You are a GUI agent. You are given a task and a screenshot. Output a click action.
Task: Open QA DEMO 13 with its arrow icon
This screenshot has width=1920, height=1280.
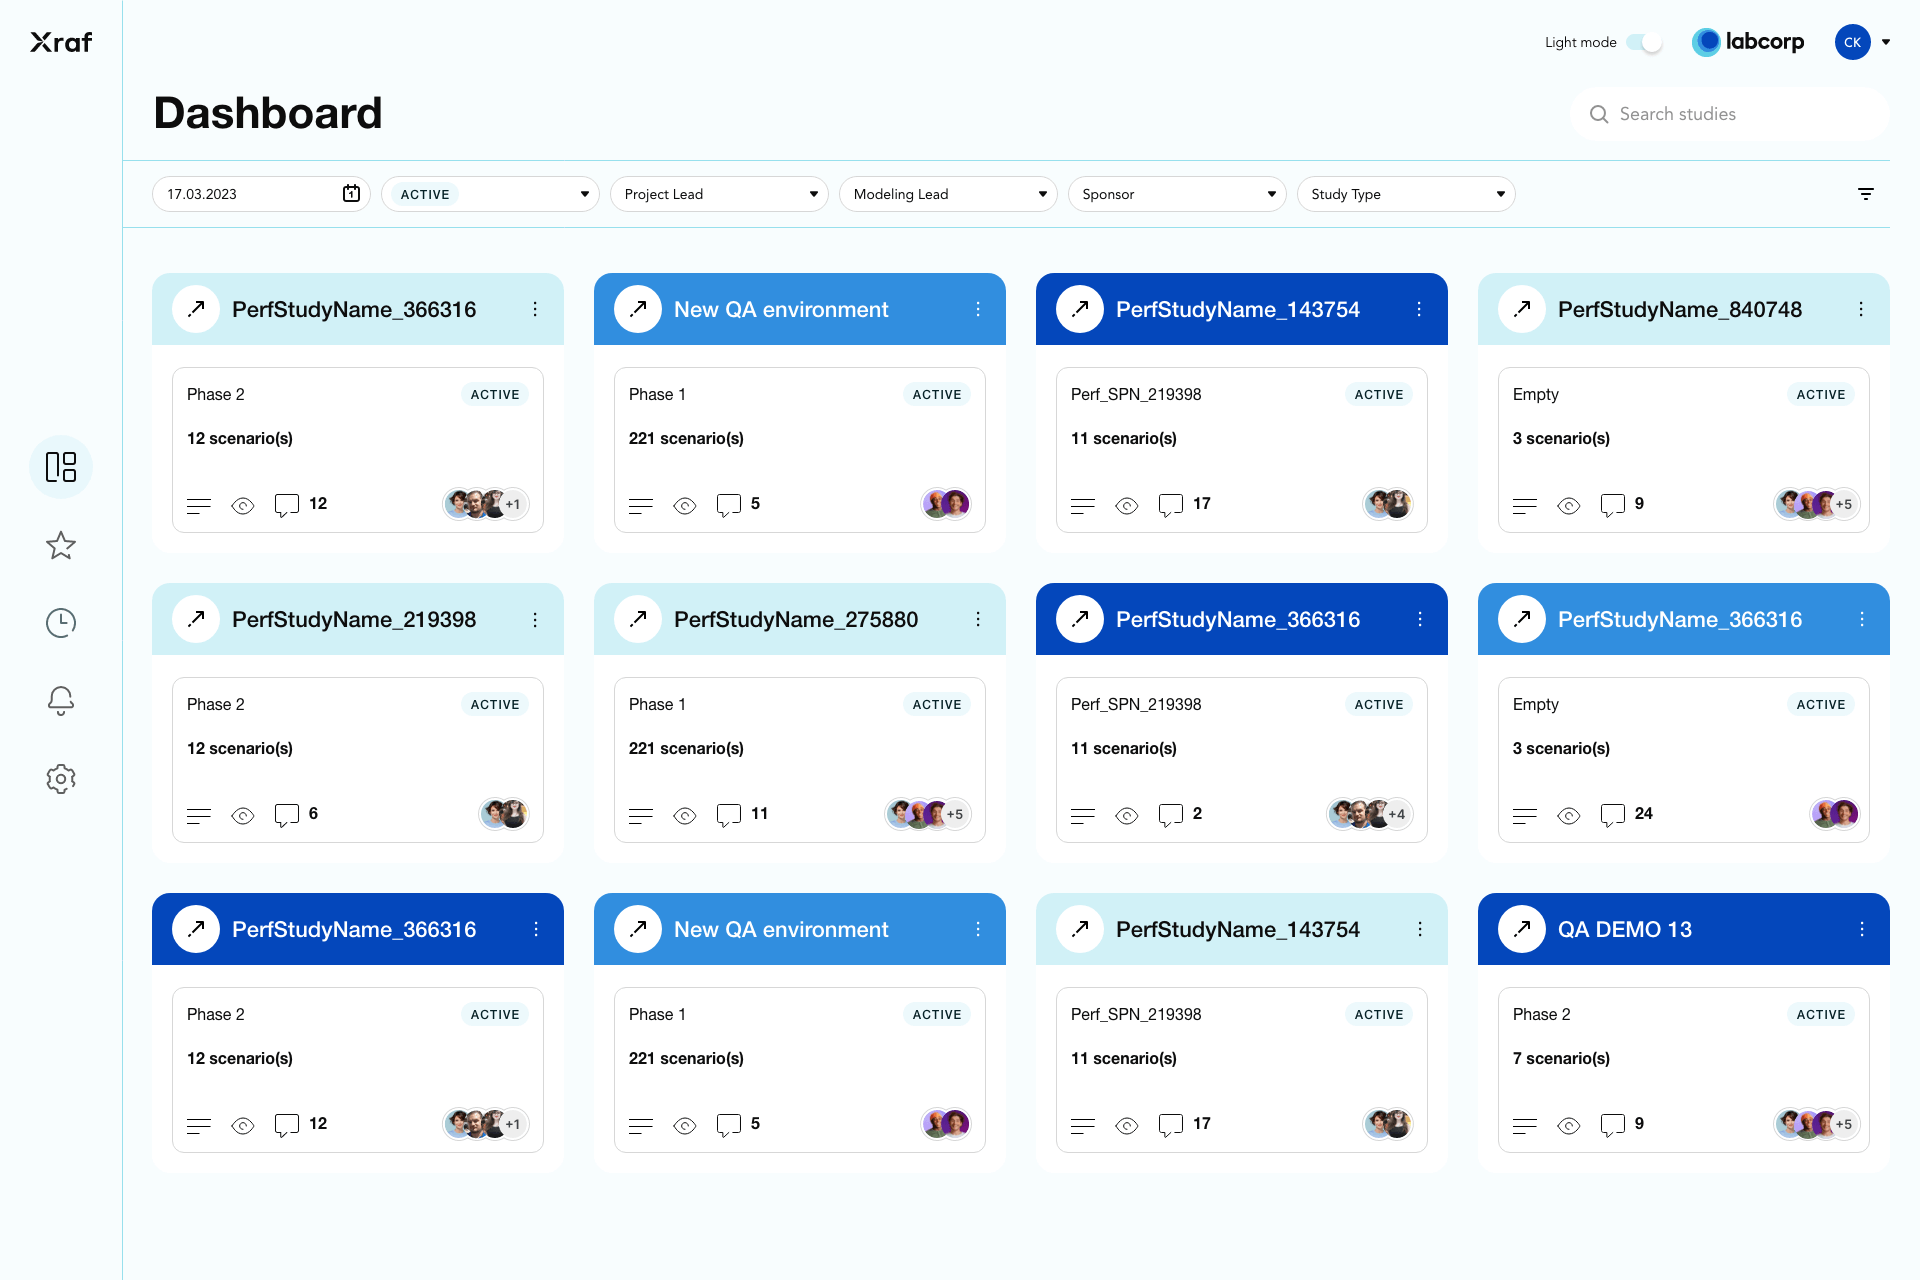point(1522,929)
